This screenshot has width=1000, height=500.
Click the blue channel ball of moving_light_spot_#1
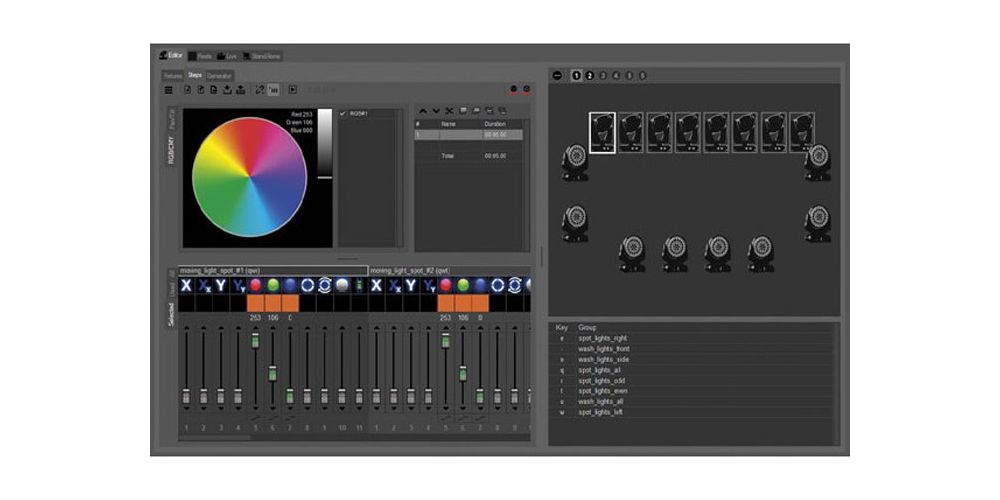[x=290, y=285]
